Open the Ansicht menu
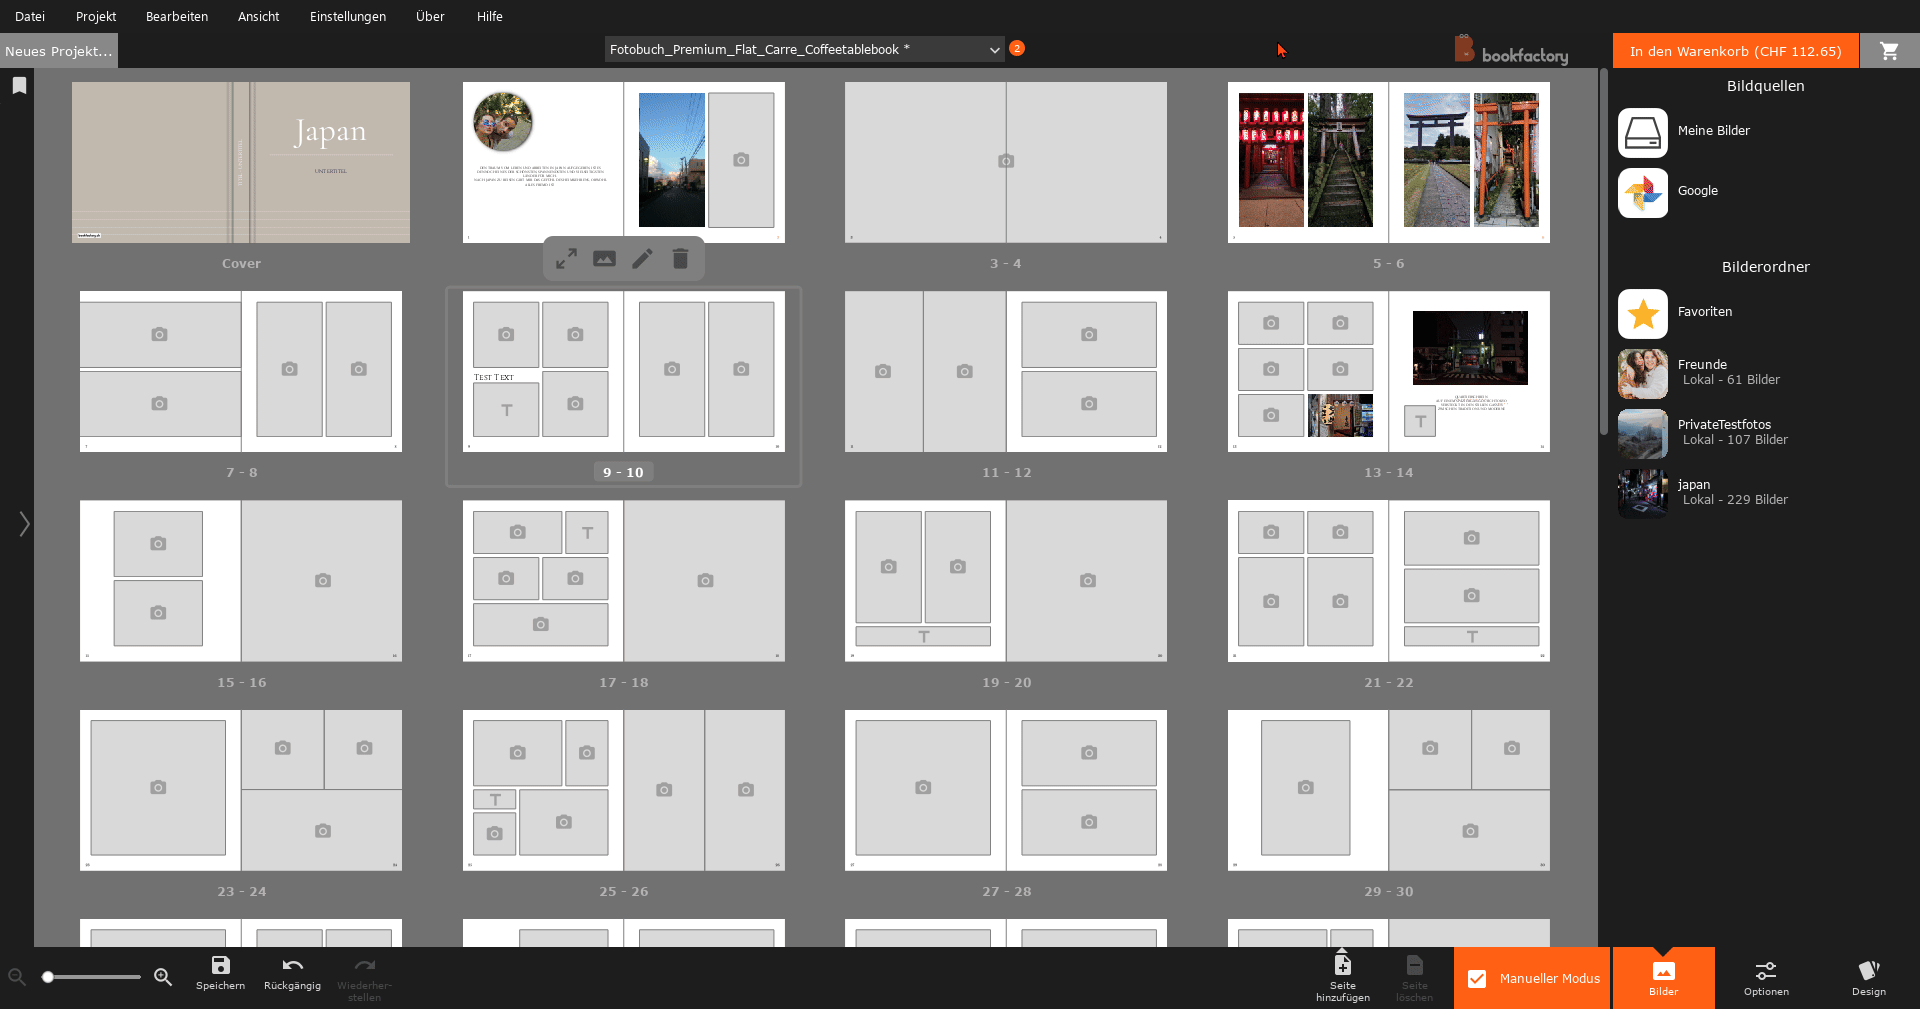Viewport: 1920px width, 1009px height. (258, 16)
